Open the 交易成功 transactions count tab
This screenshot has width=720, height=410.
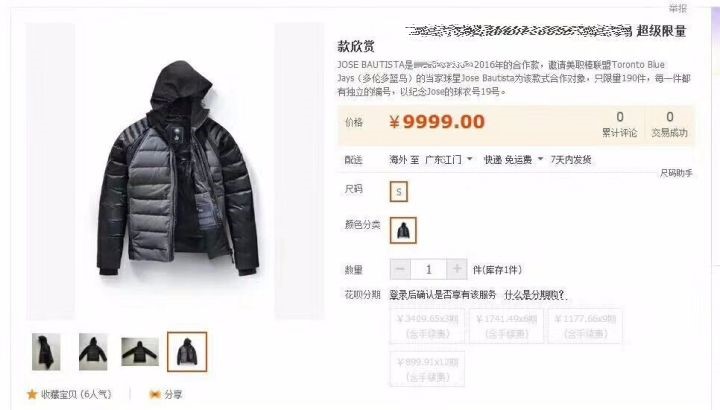(x=669, y=125)
